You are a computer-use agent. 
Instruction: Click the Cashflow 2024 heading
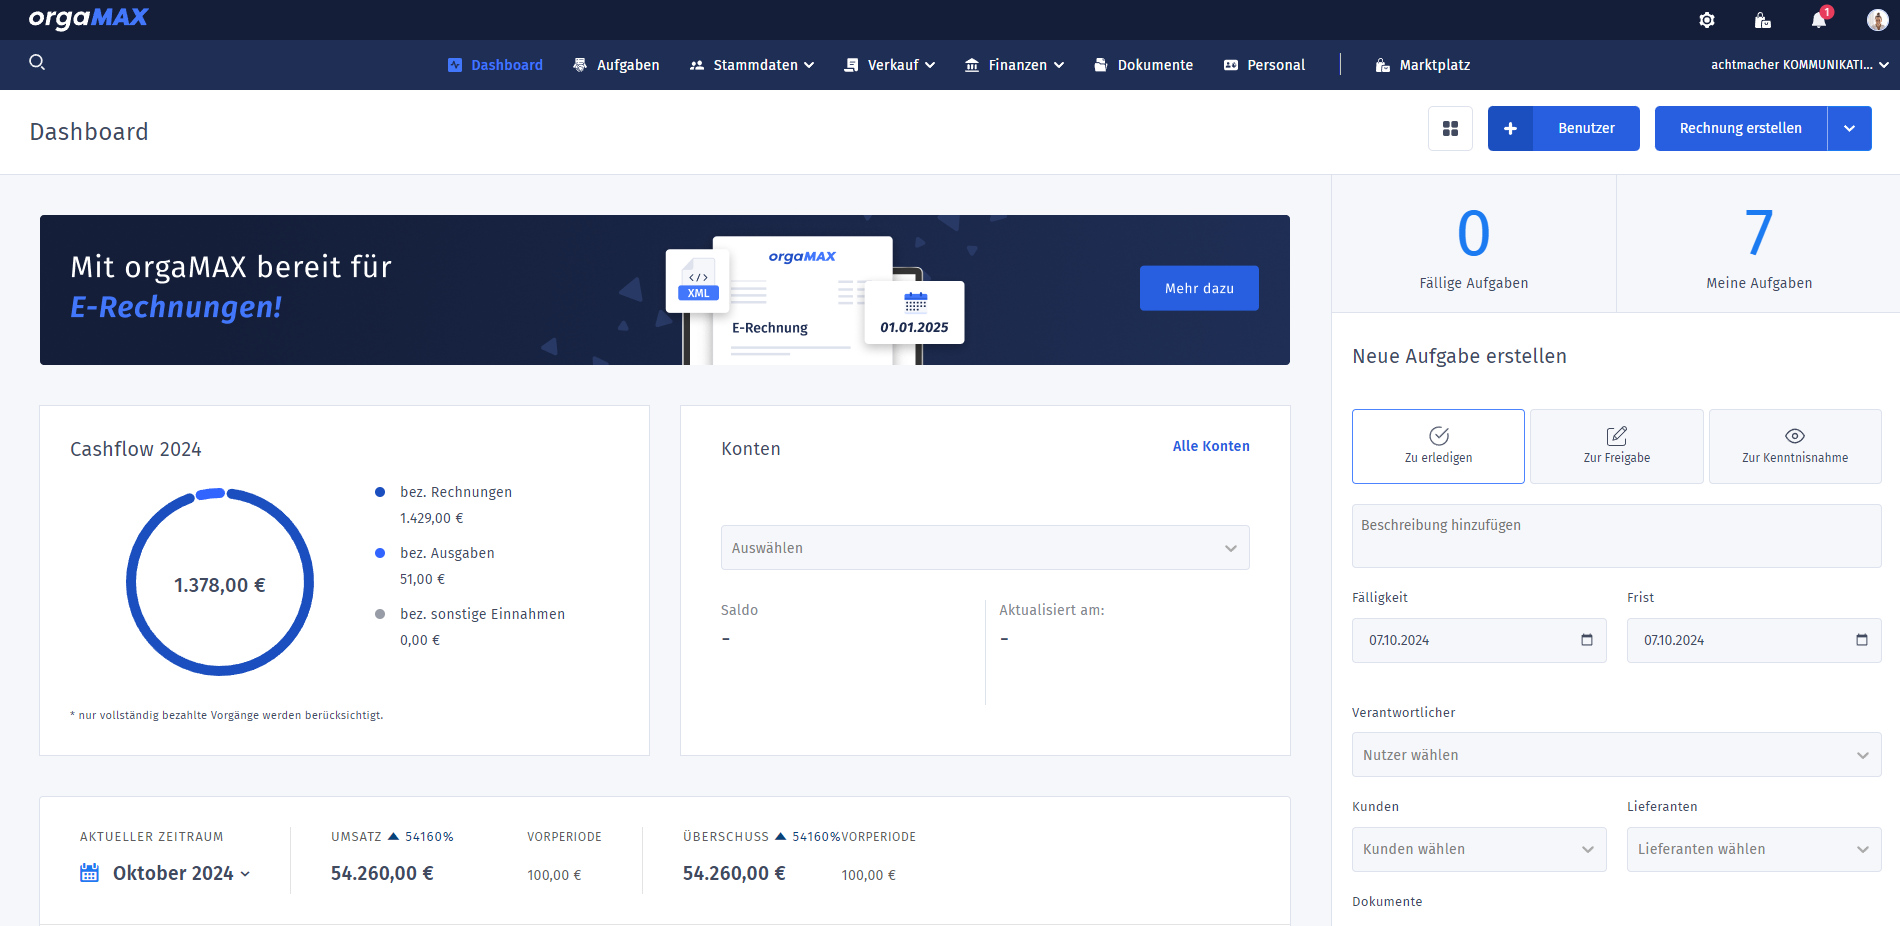click(136, 449)
